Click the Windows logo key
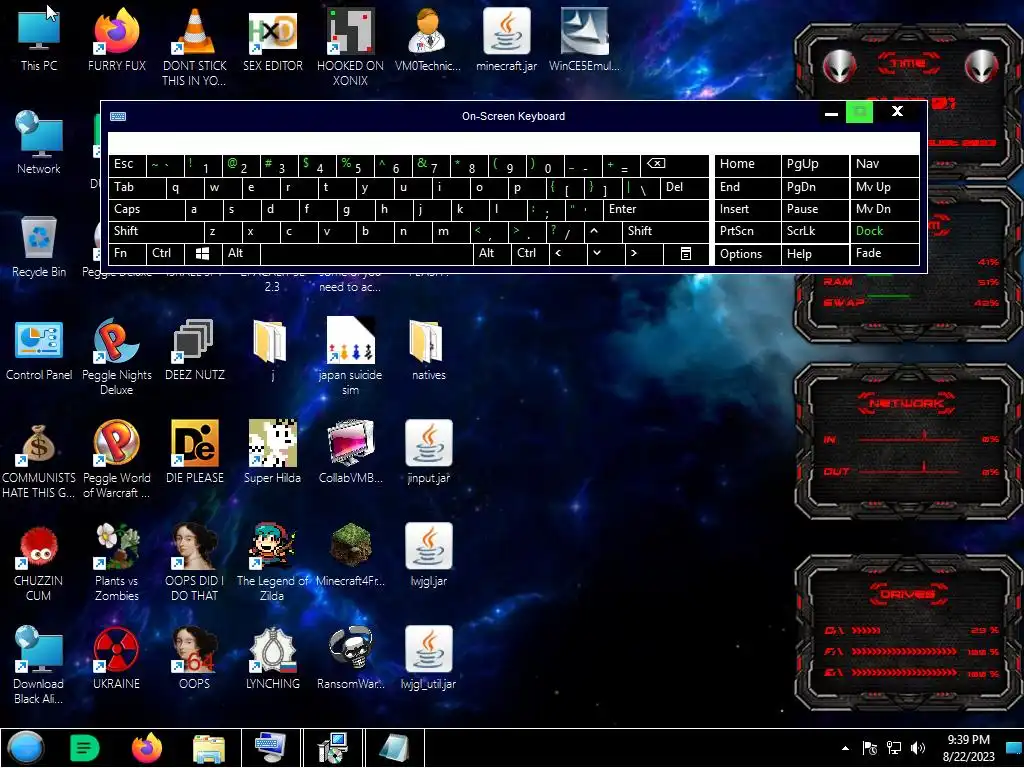 coord(203,253)
